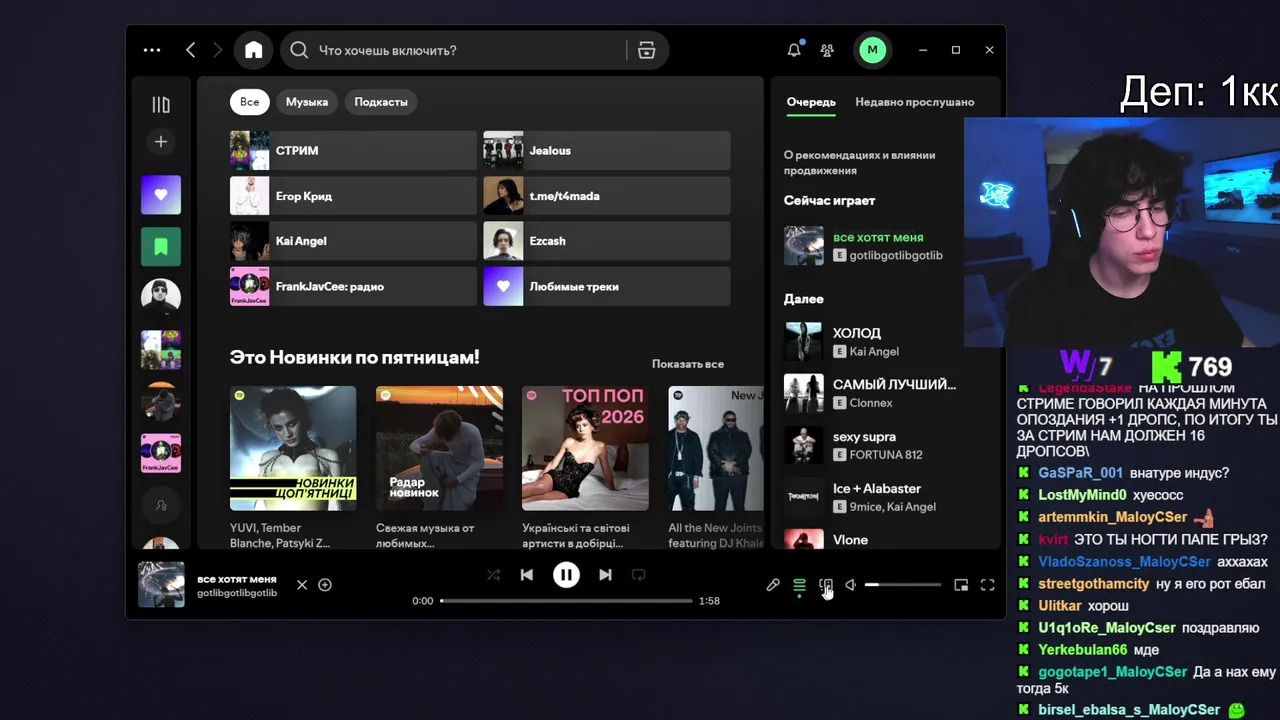Open notifications bell
The height and width of the screenshot is (720, 1280).
(794, 50)
